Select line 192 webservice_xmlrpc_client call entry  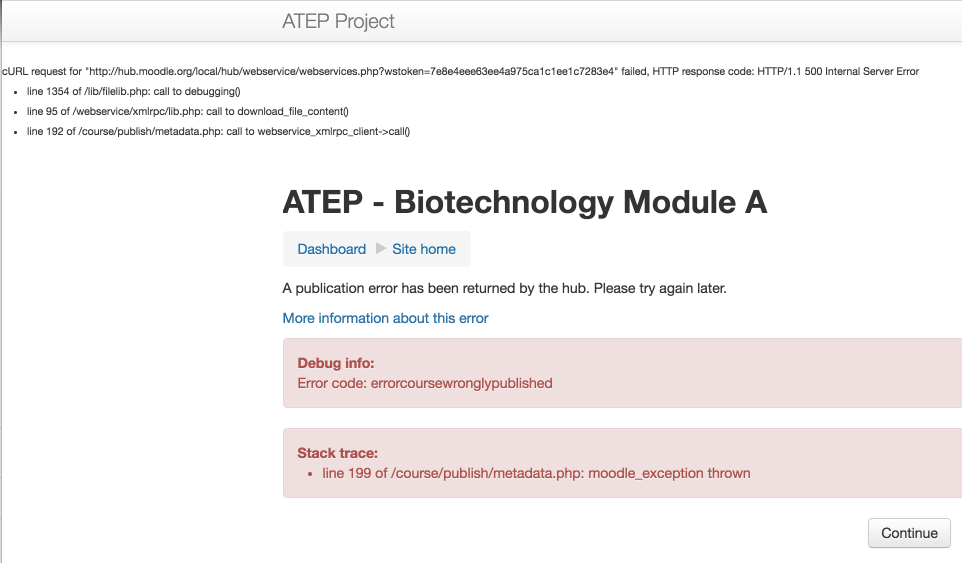click(218, 131)
